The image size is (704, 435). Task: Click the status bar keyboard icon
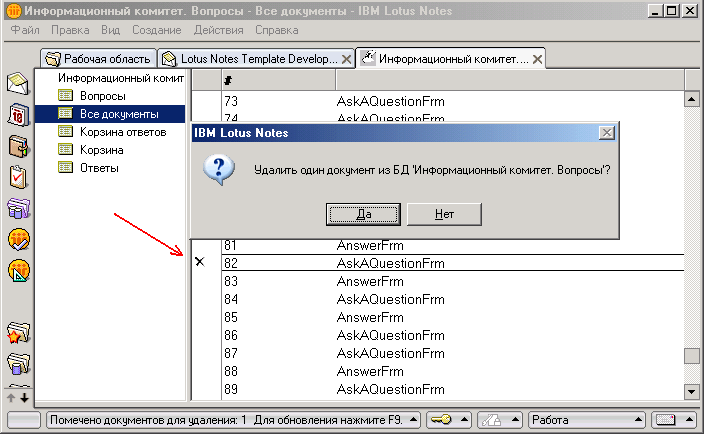[x=665, y=420]
